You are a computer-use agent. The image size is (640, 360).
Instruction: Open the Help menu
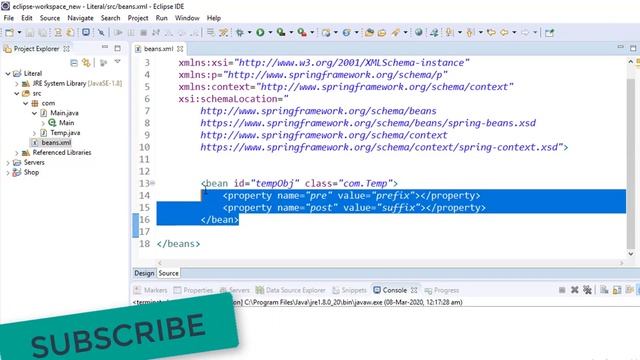tap(214, 18)
